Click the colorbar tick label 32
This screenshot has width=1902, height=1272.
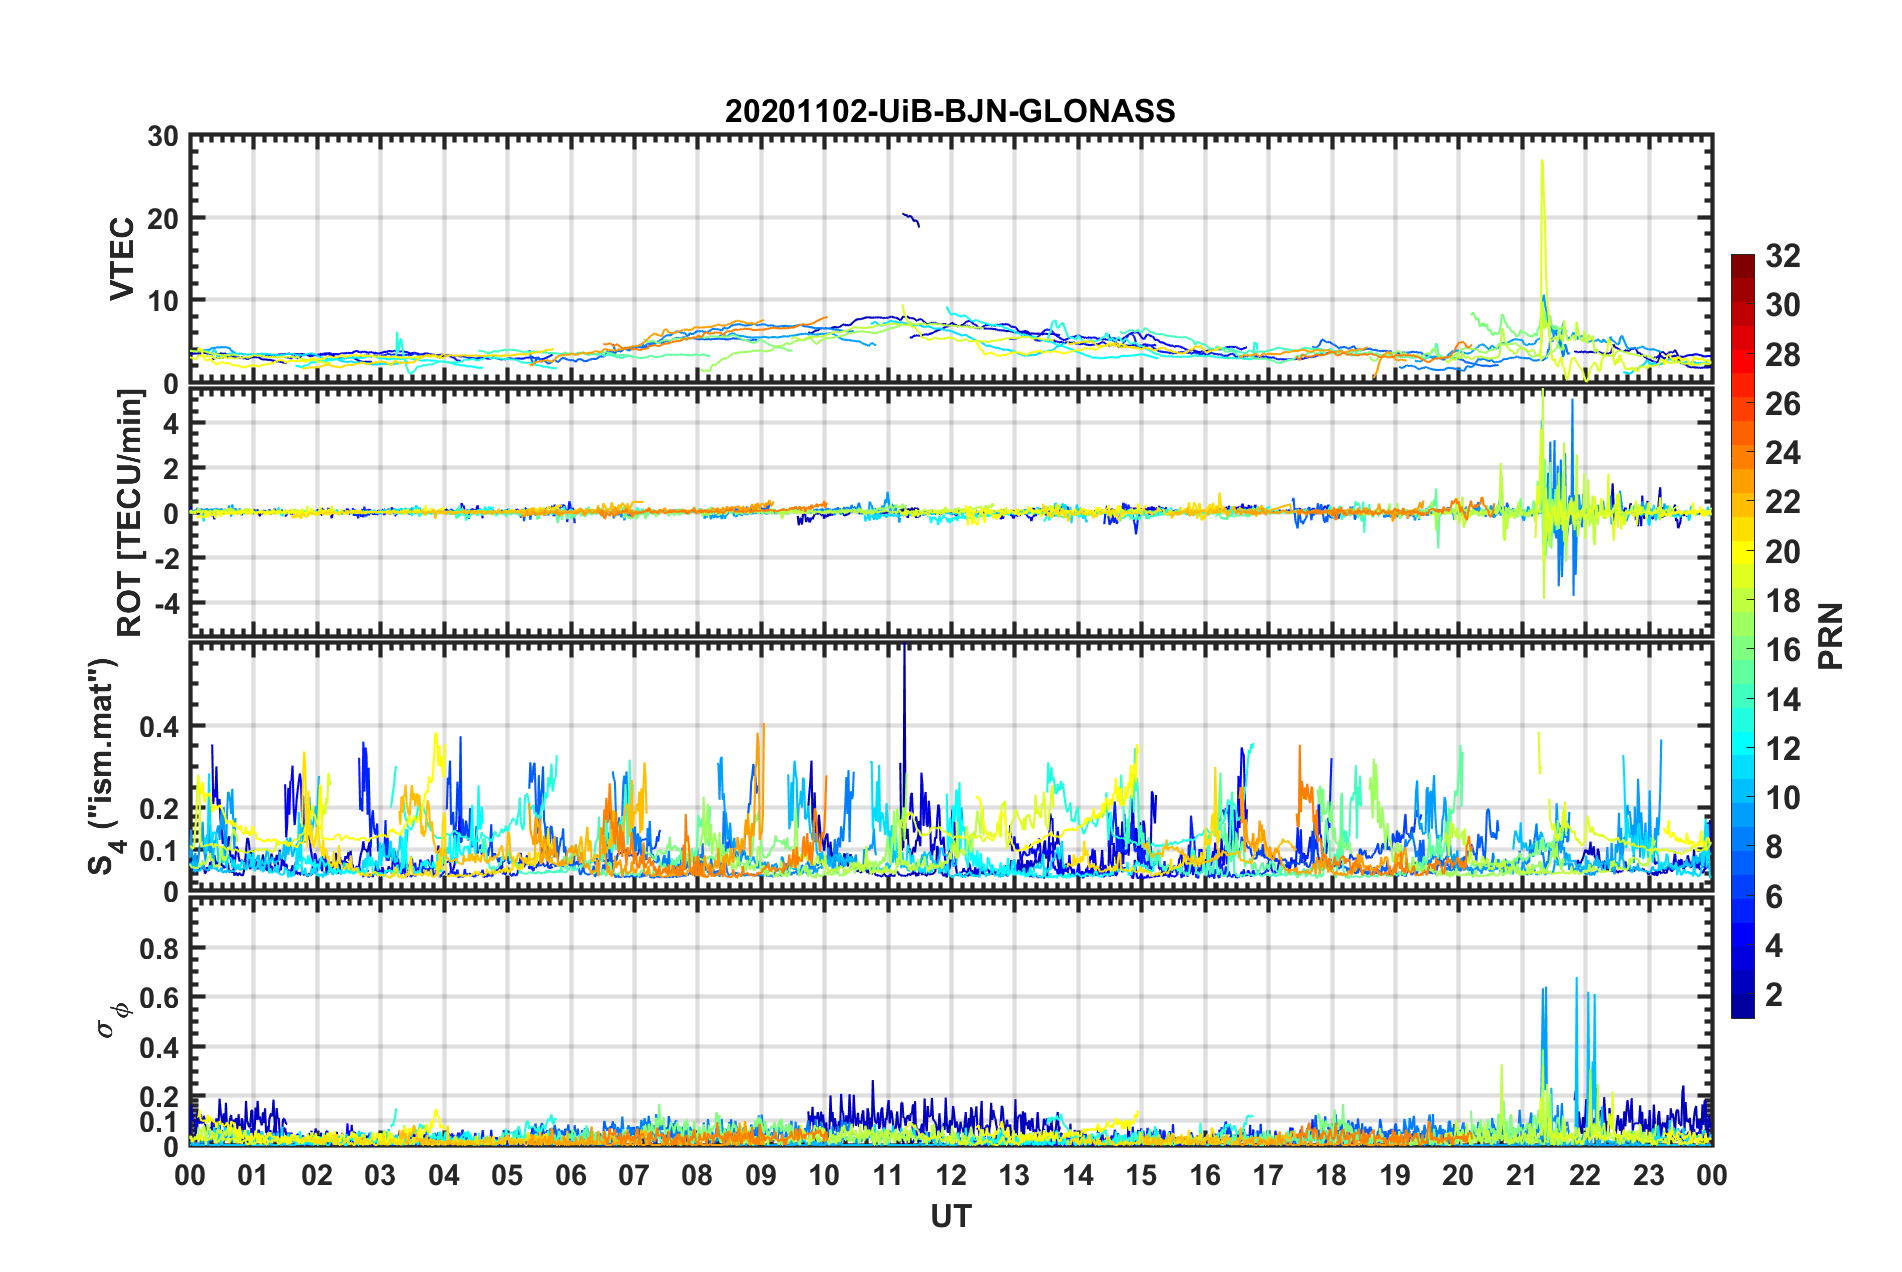tap(1782, 256)
